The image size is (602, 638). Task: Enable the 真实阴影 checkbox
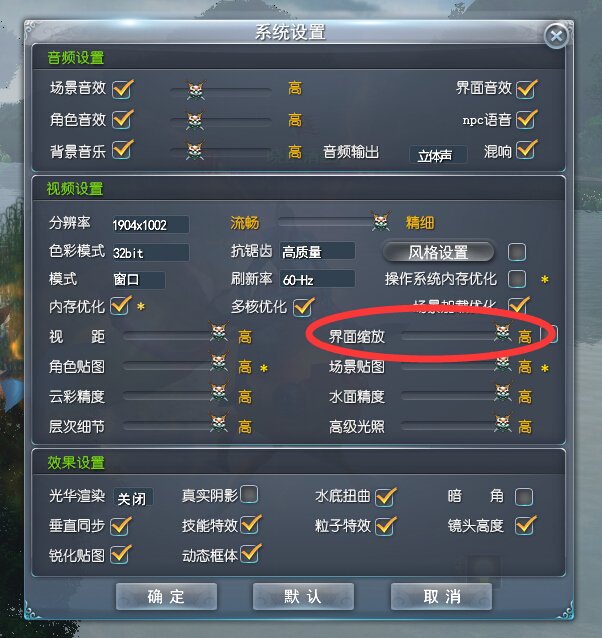pos(249,494)
